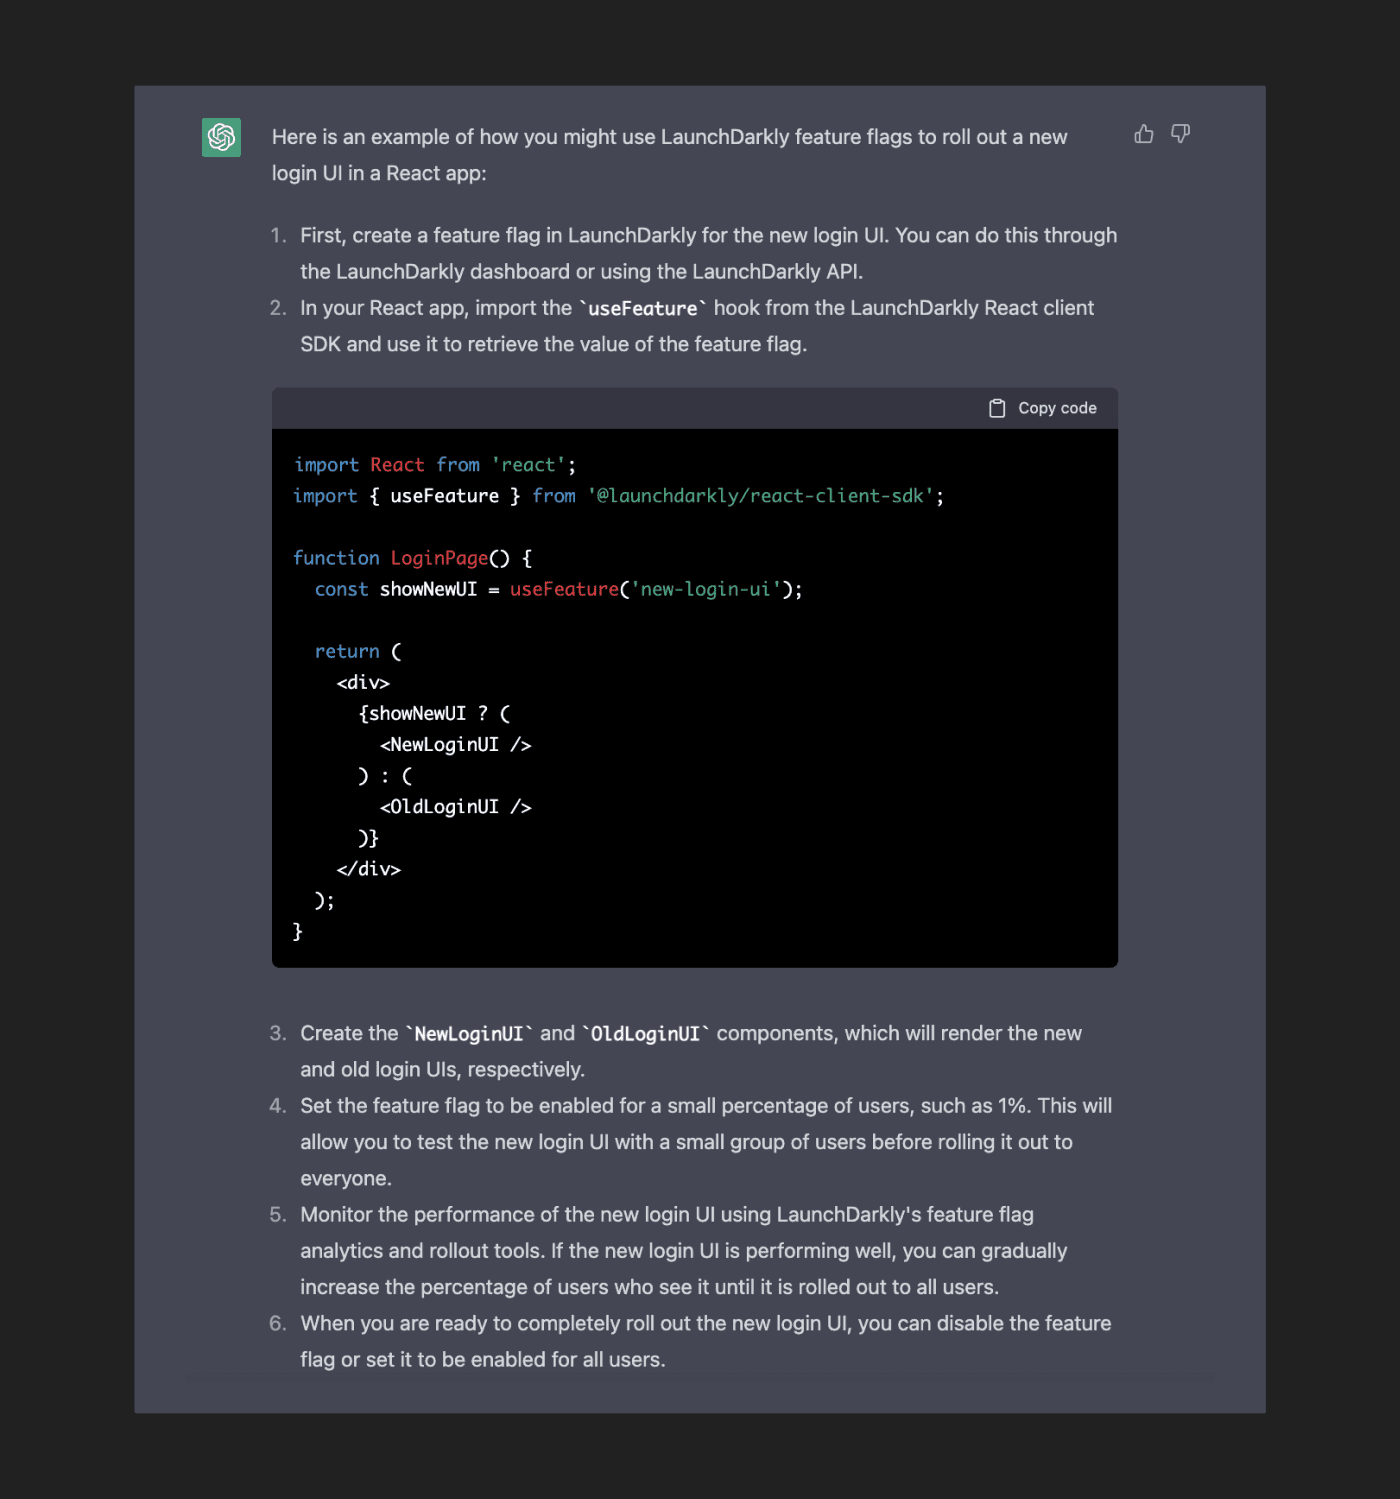Click the inline `useFeature` code in step 2
The width and height of the screenshot is (1400, 1499).
tap(642, 309)
